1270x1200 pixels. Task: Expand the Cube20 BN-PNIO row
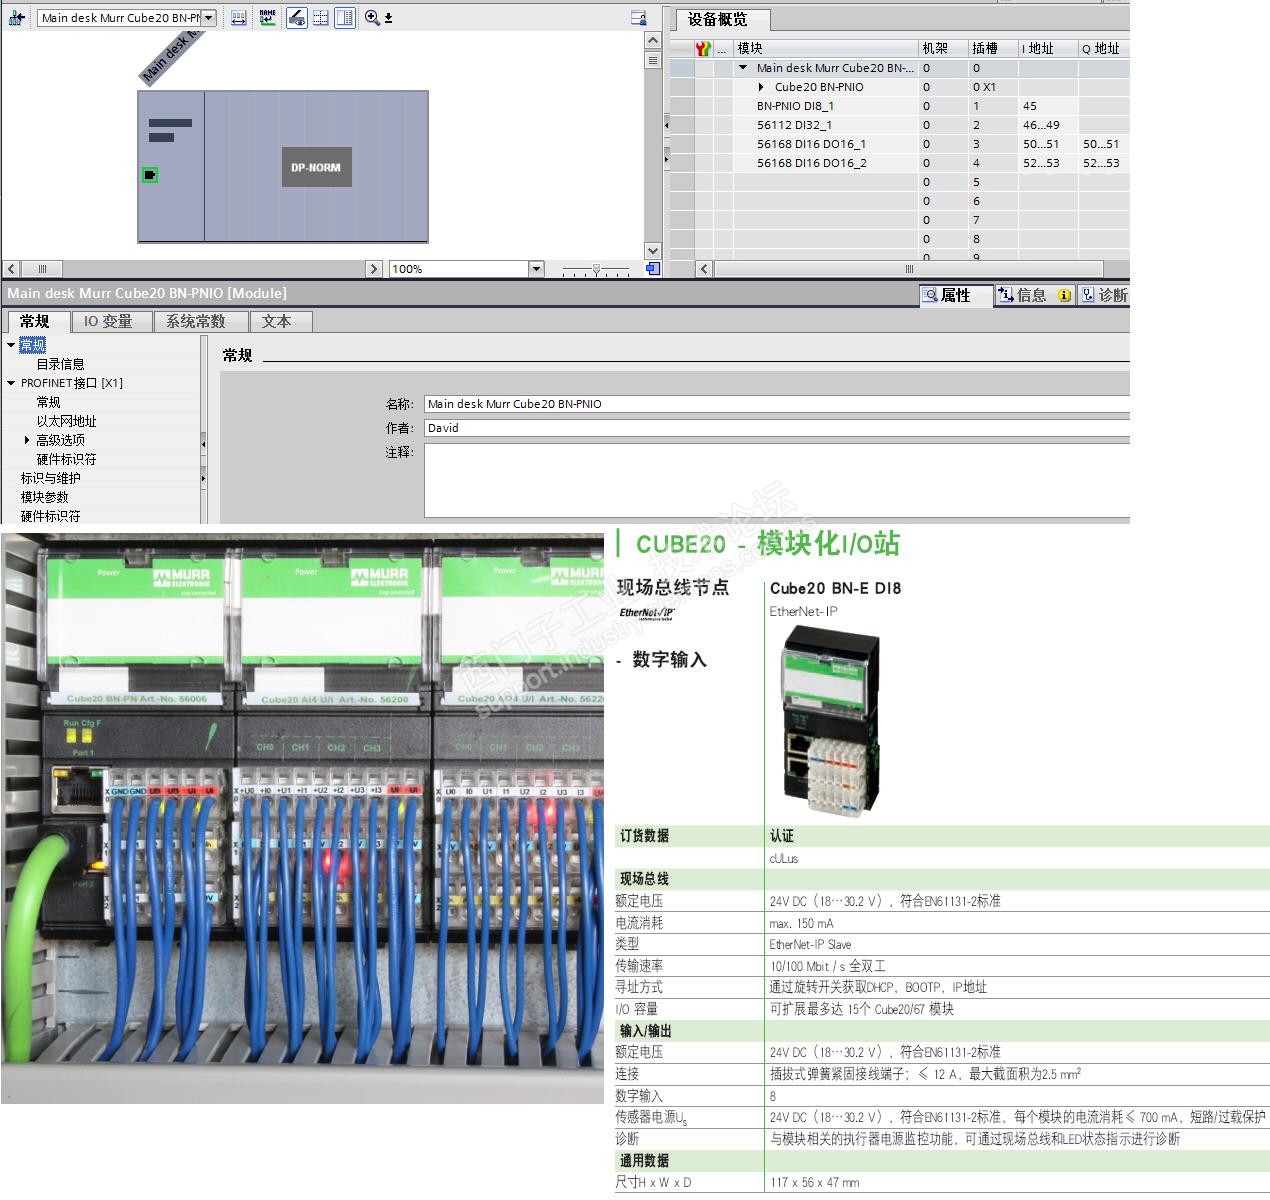(x=760, y=87)
